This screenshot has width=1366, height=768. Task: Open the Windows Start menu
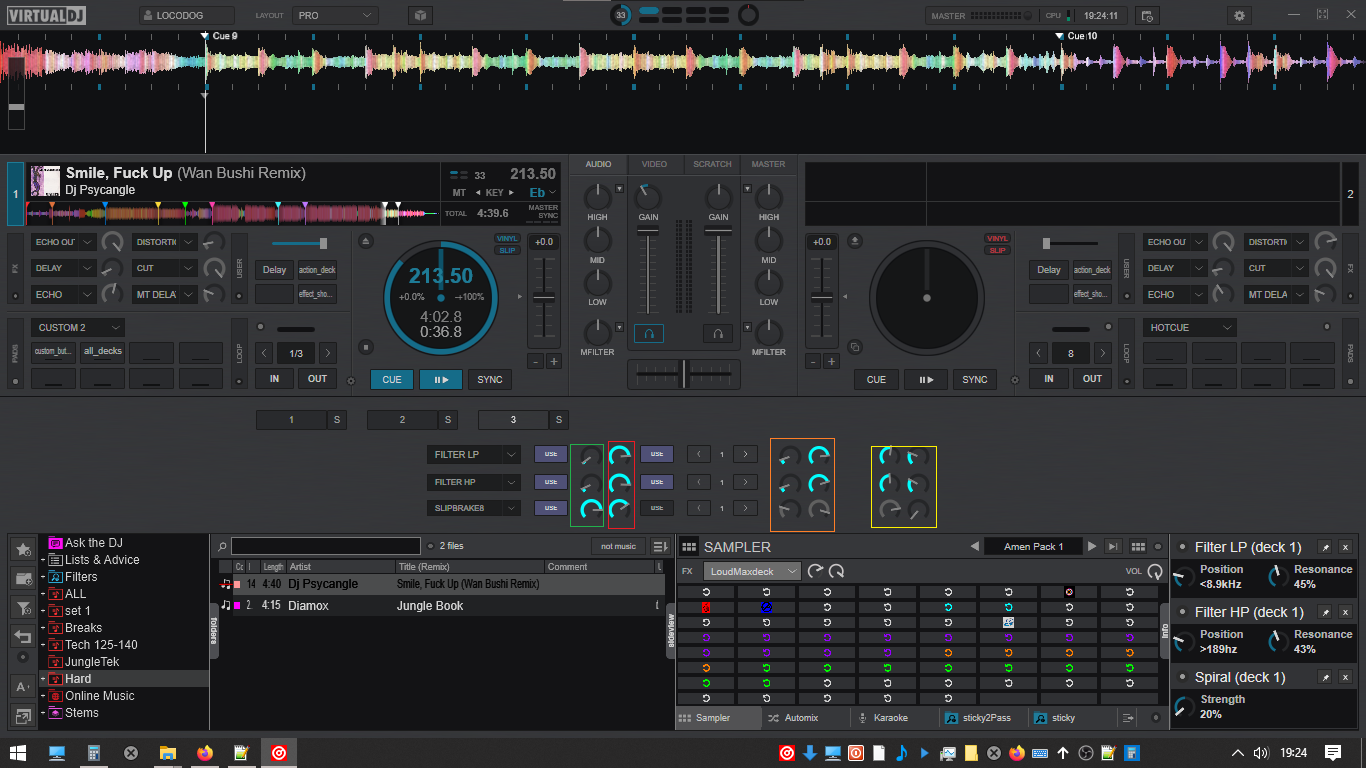(x=18, y=752)
